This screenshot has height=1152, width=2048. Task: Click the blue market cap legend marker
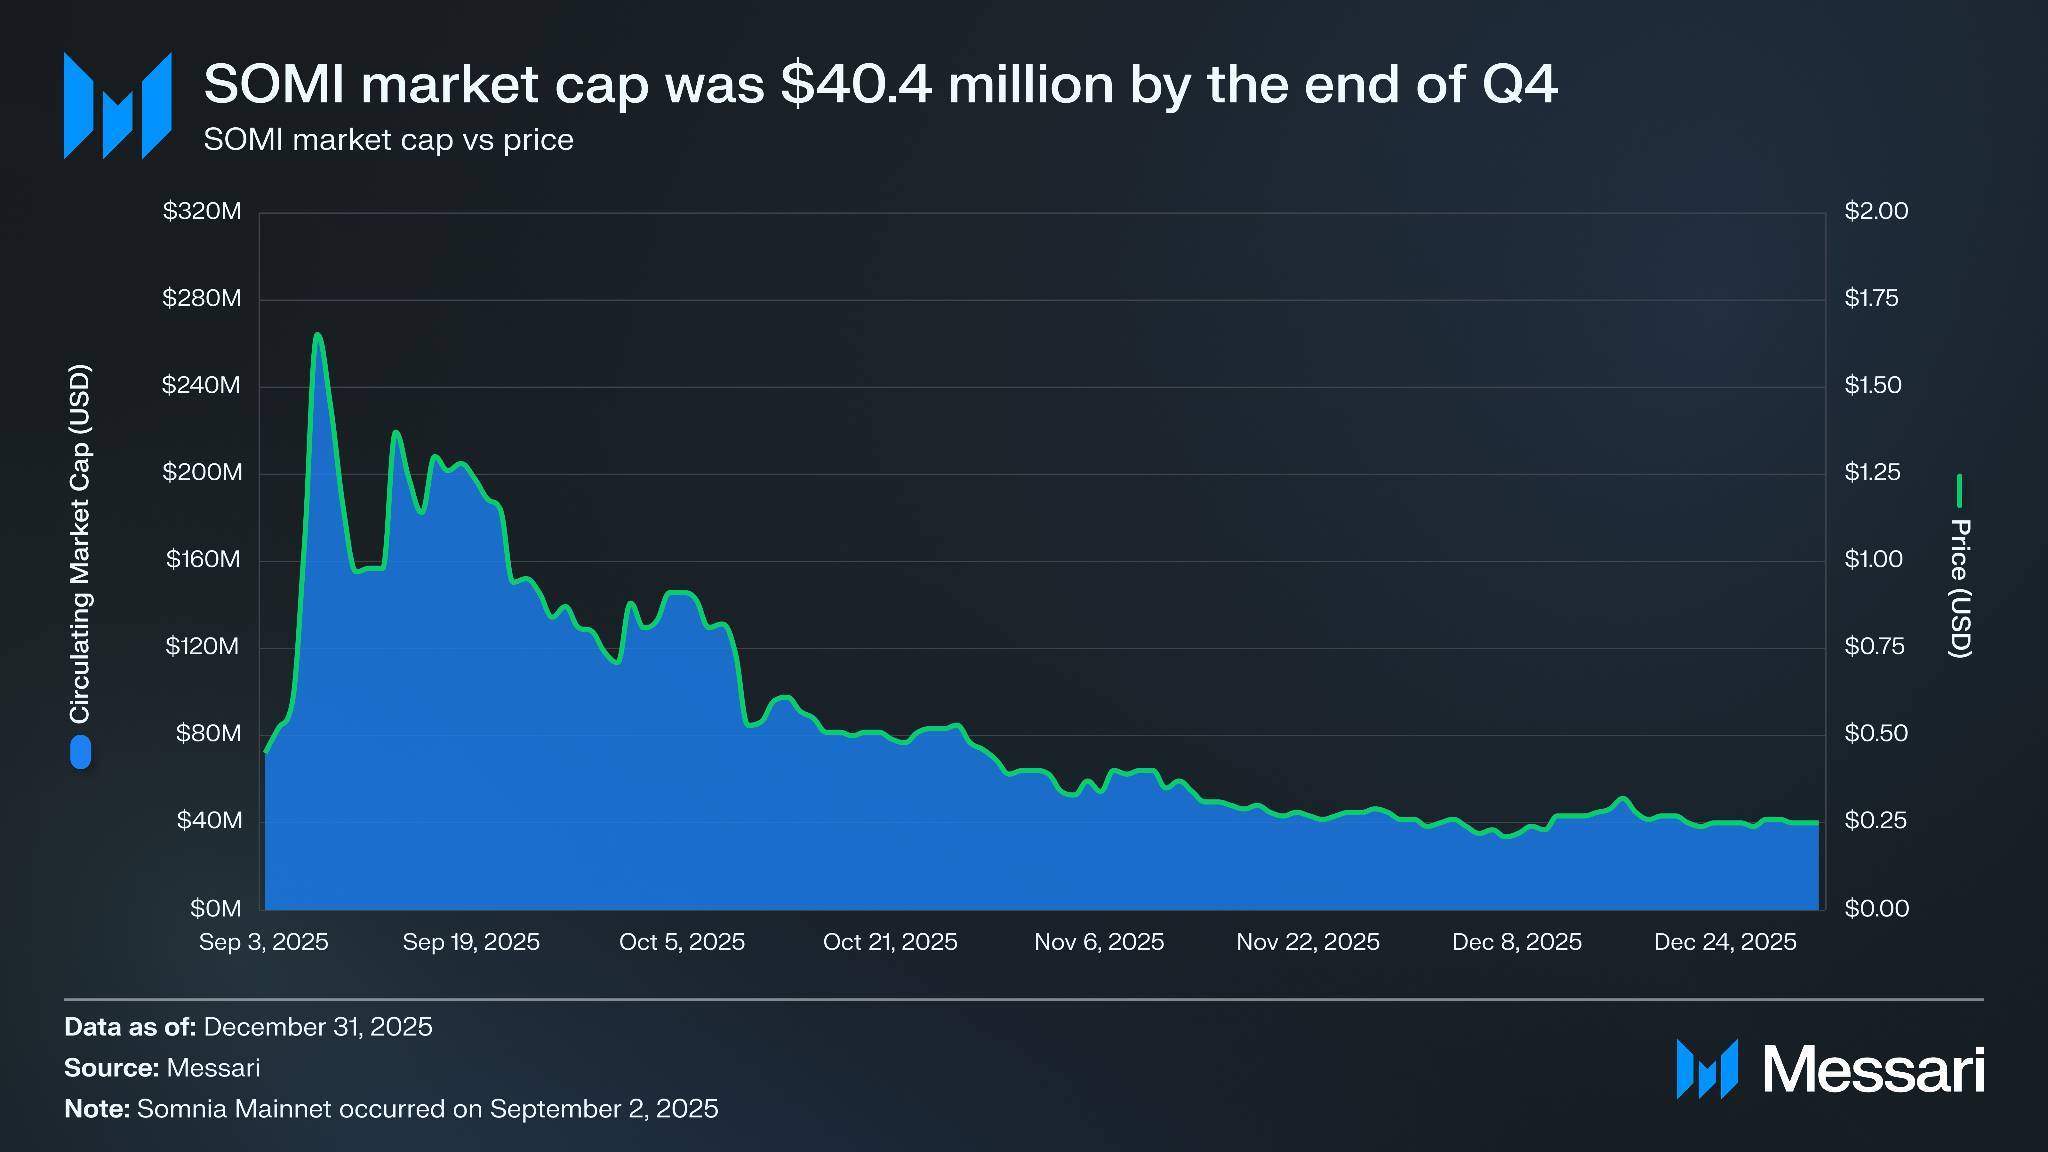pyautogui.click(x=81, y=752)
